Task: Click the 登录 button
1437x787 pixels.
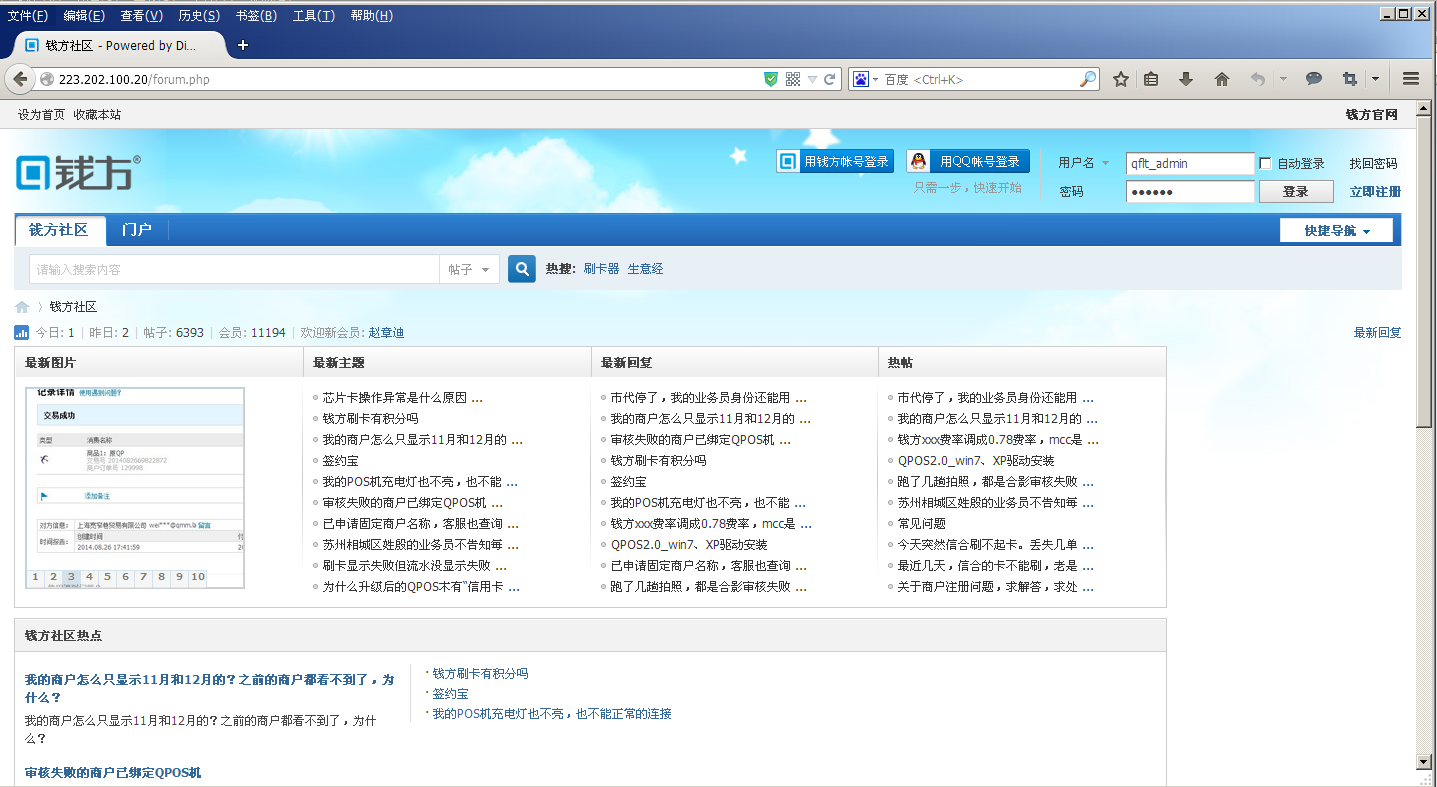Action: [x=1296, y=191]
